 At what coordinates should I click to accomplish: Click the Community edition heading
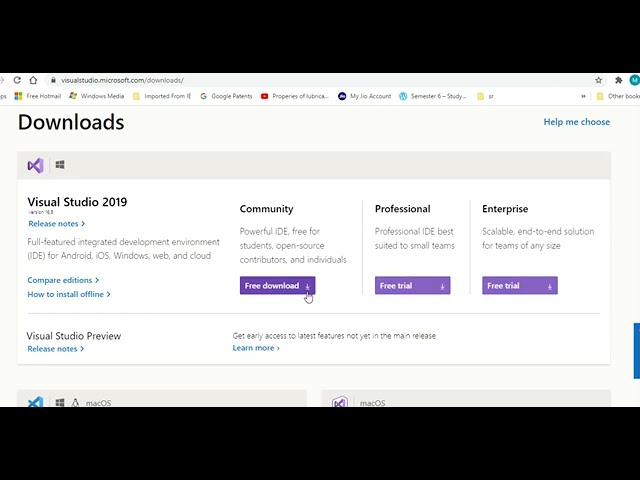(x=267, y=209)
